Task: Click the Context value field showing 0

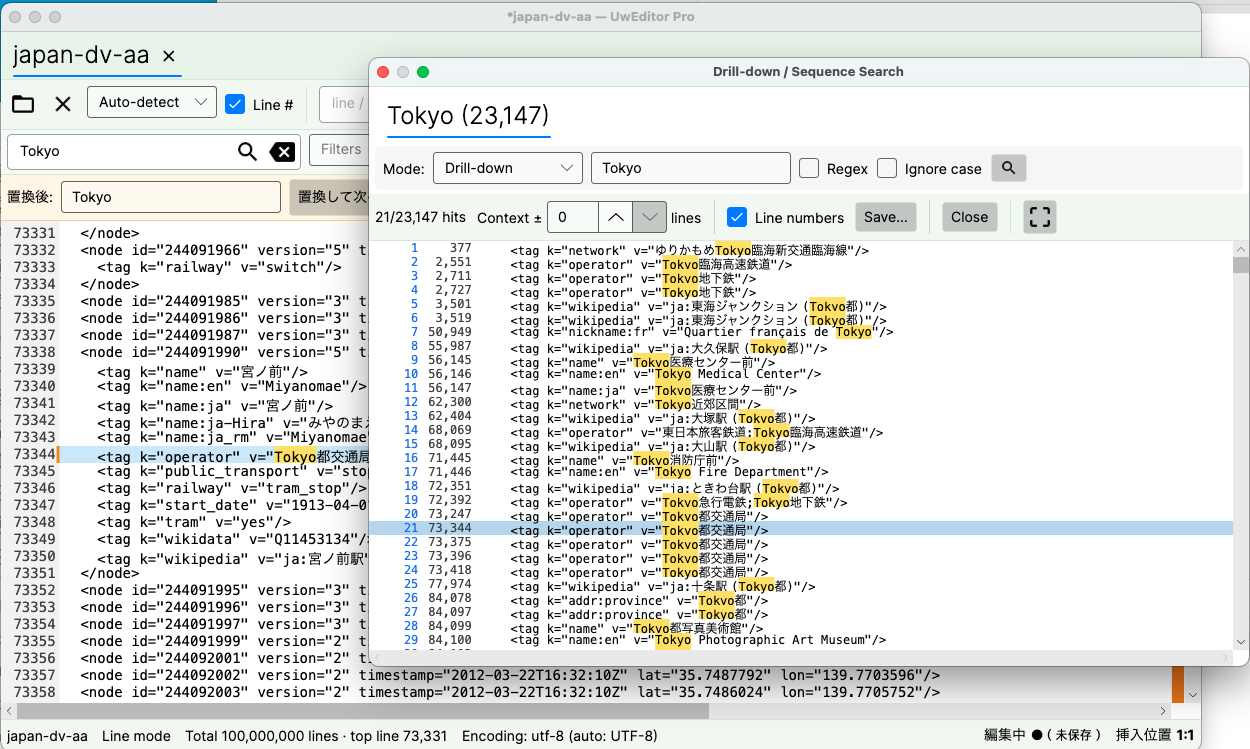Action: click(x=574, y=217)
